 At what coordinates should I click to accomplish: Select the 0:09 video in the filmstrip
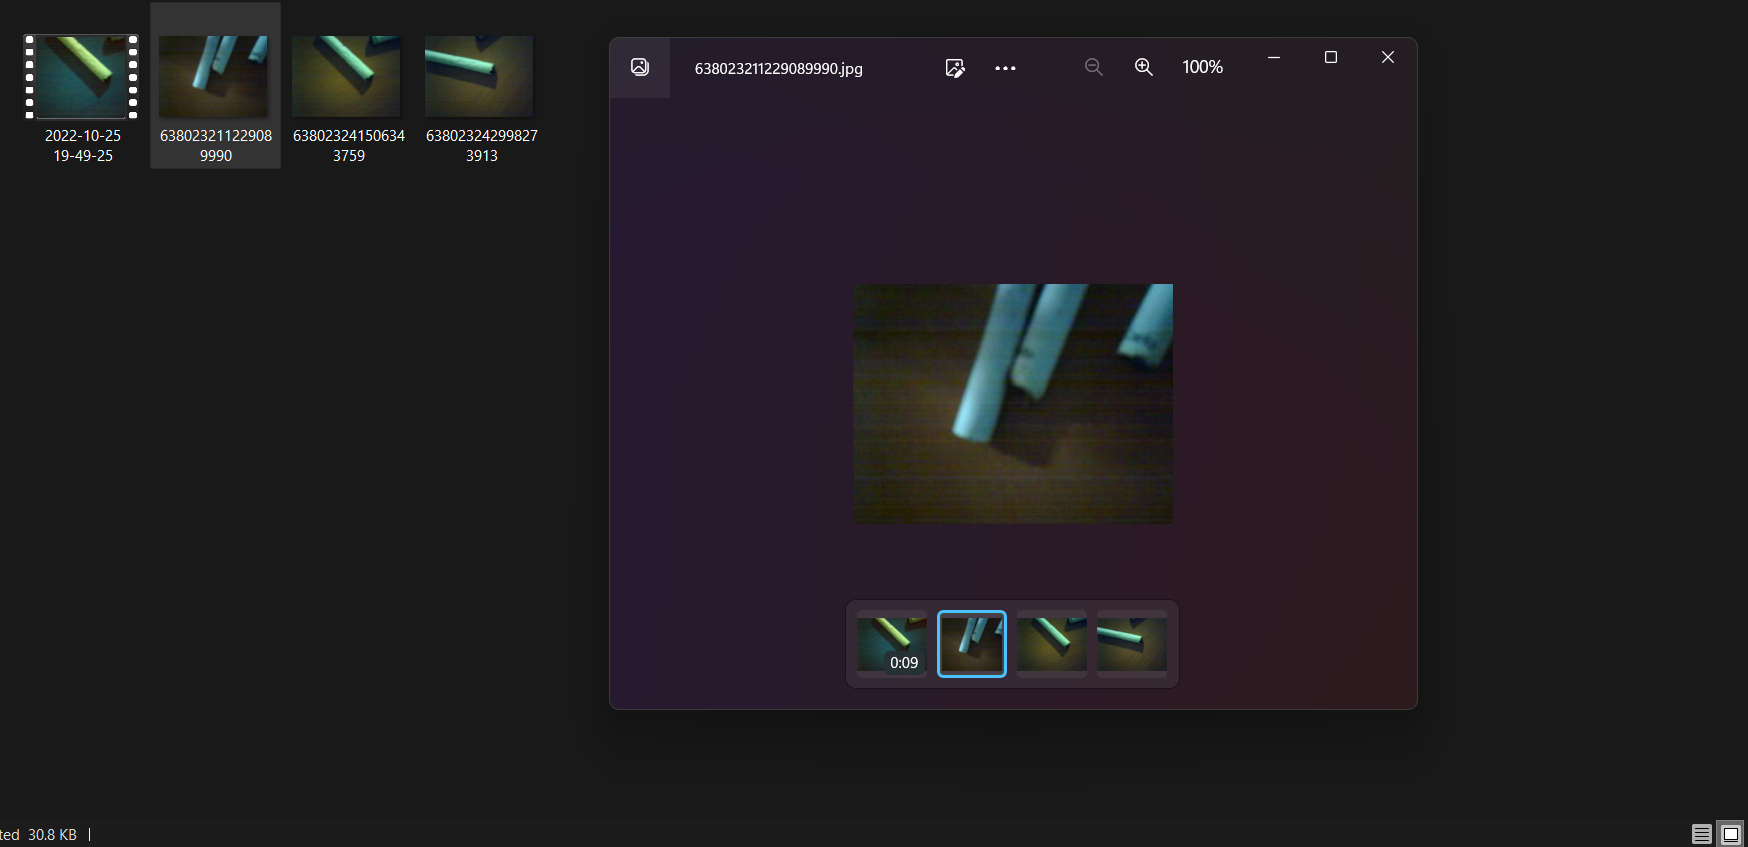pyautogui.click(x=892, y=644)
